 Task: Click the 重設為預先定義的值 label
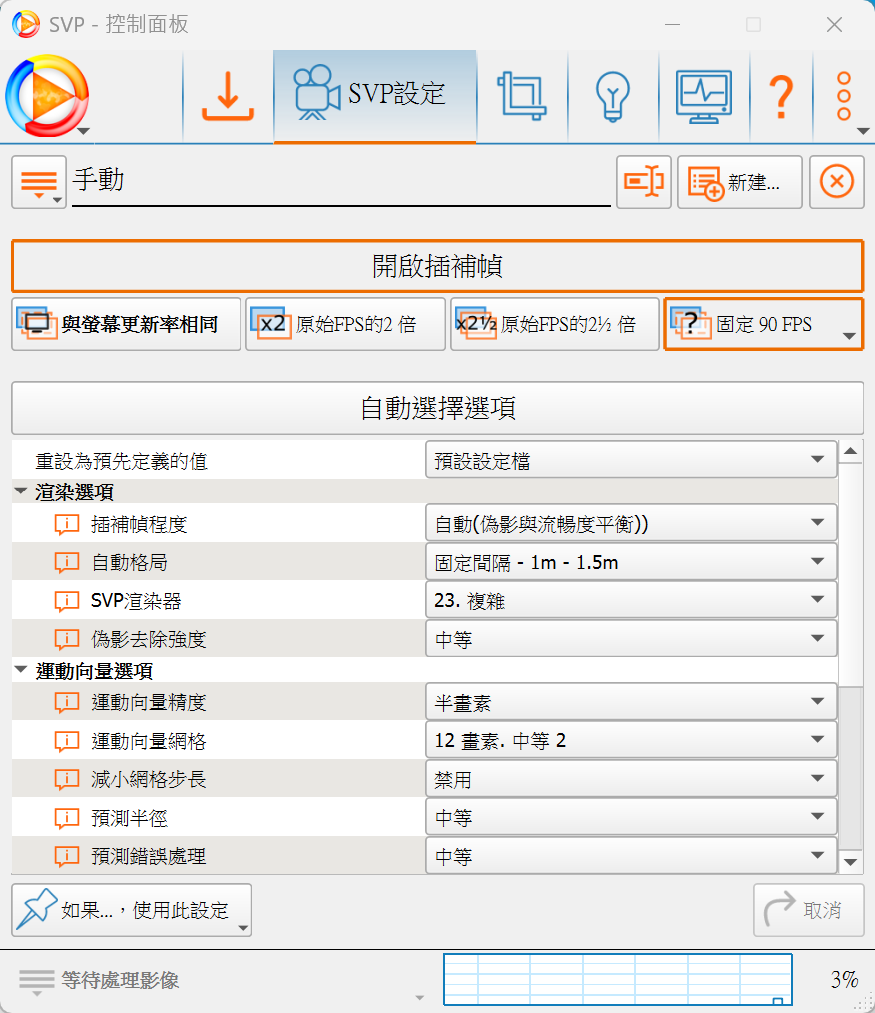[x=121, y=461]
